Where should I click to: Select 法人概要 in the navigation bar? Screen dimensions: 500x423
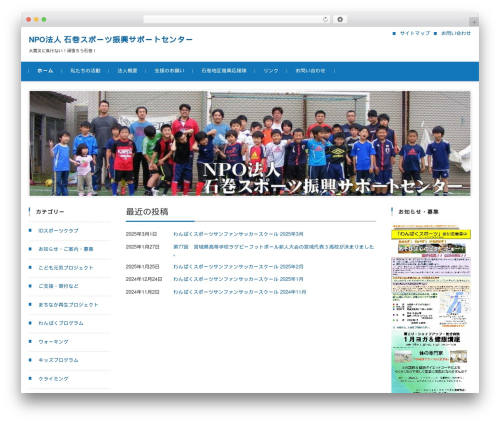(x=127, y=71)
